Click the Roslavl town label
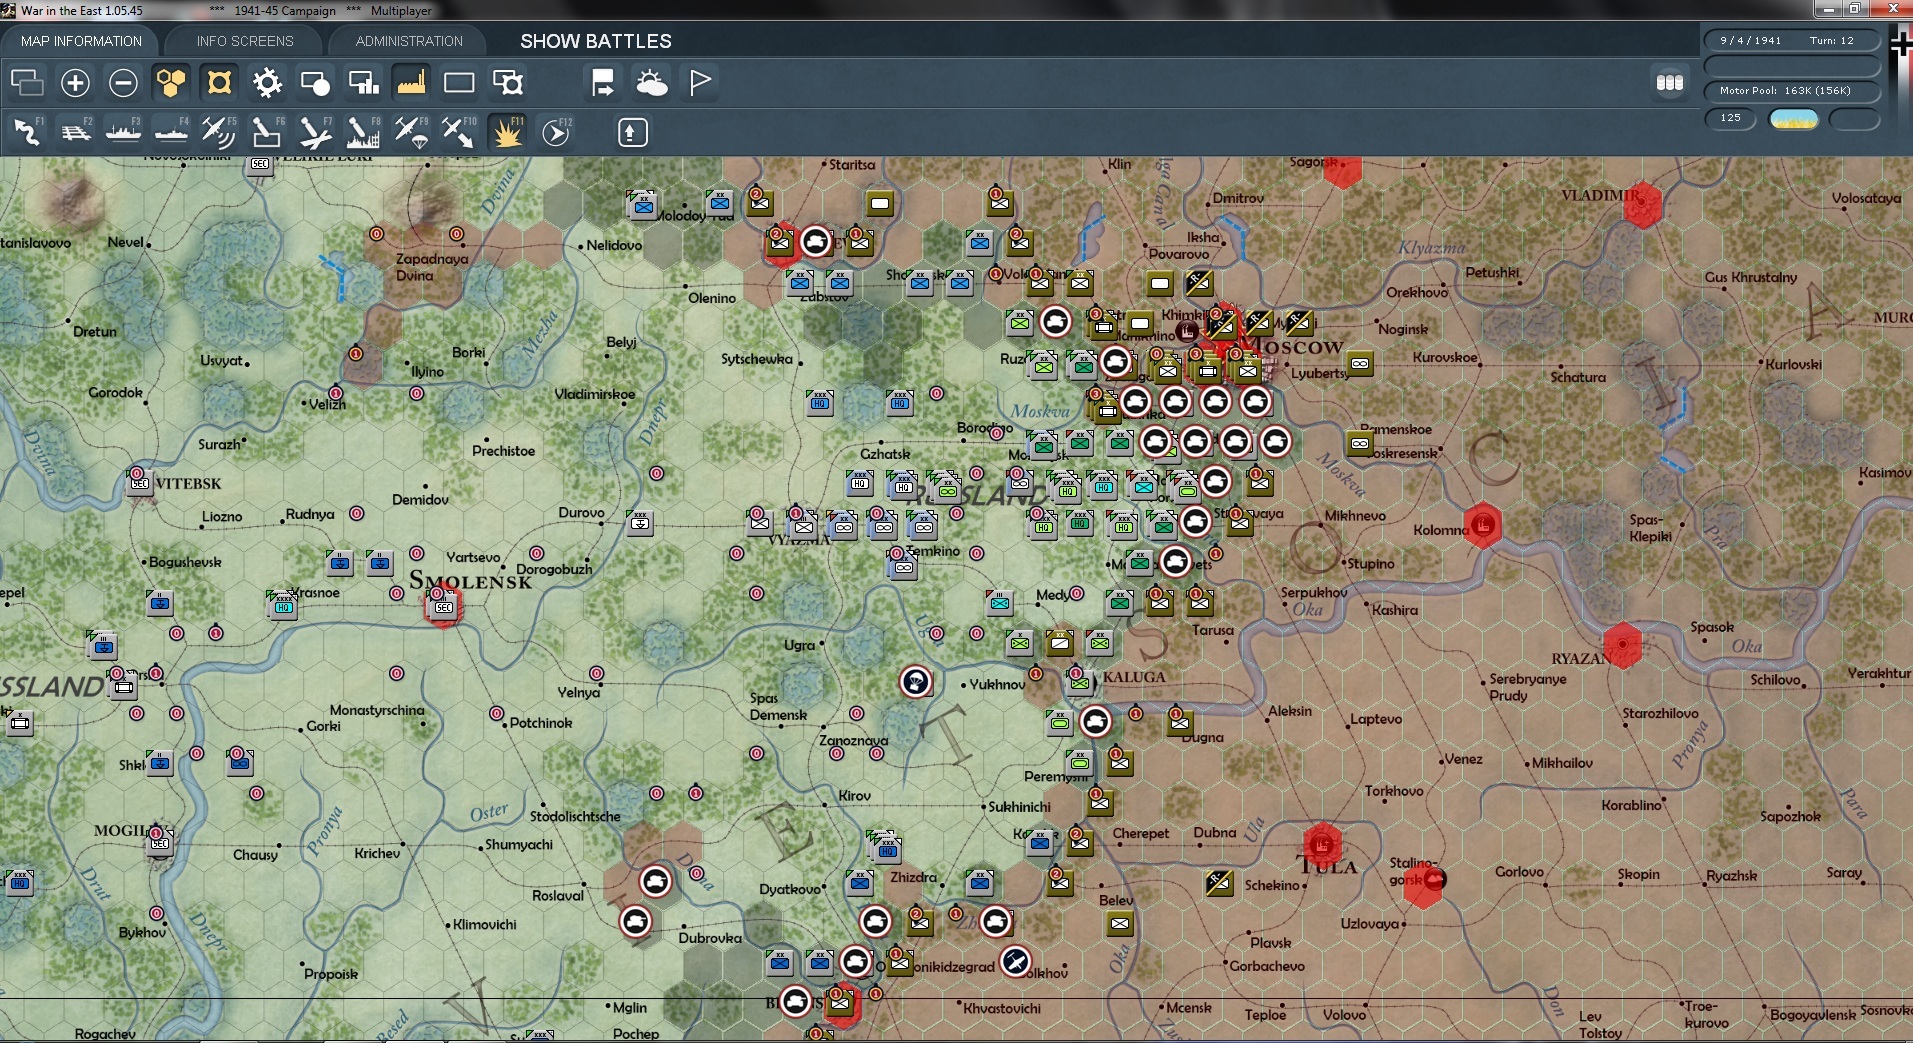Screen dimensions: 1913x1043 click(558, 895)
